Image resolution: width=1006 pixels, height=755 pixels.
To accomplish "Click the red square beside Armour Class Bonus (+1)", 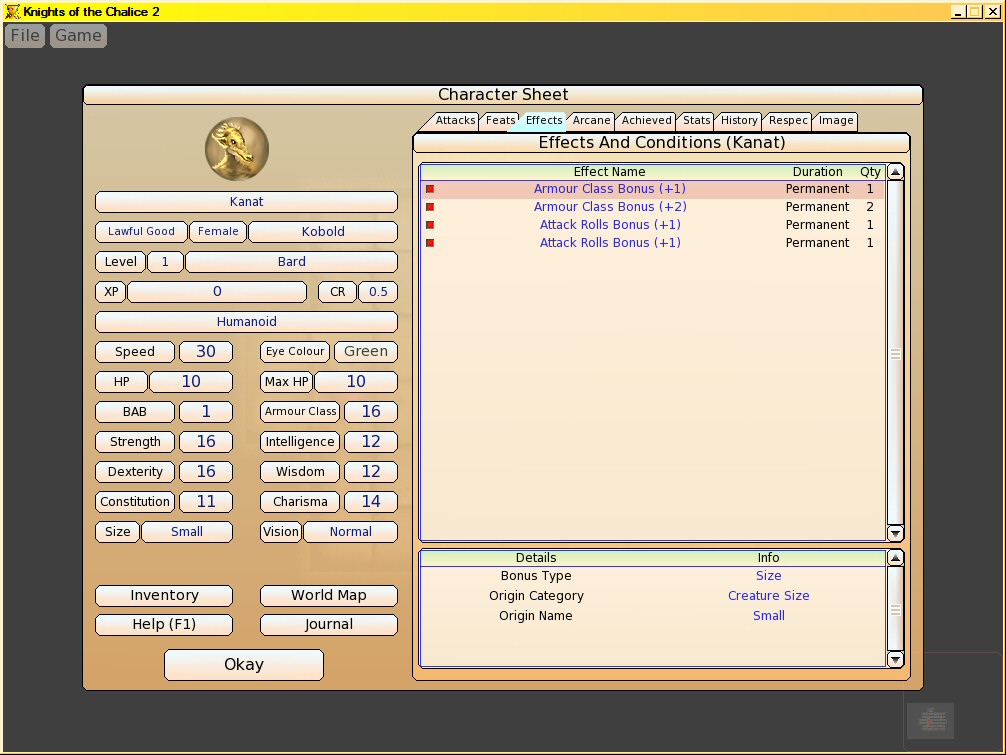I will (x=430, y=189).
